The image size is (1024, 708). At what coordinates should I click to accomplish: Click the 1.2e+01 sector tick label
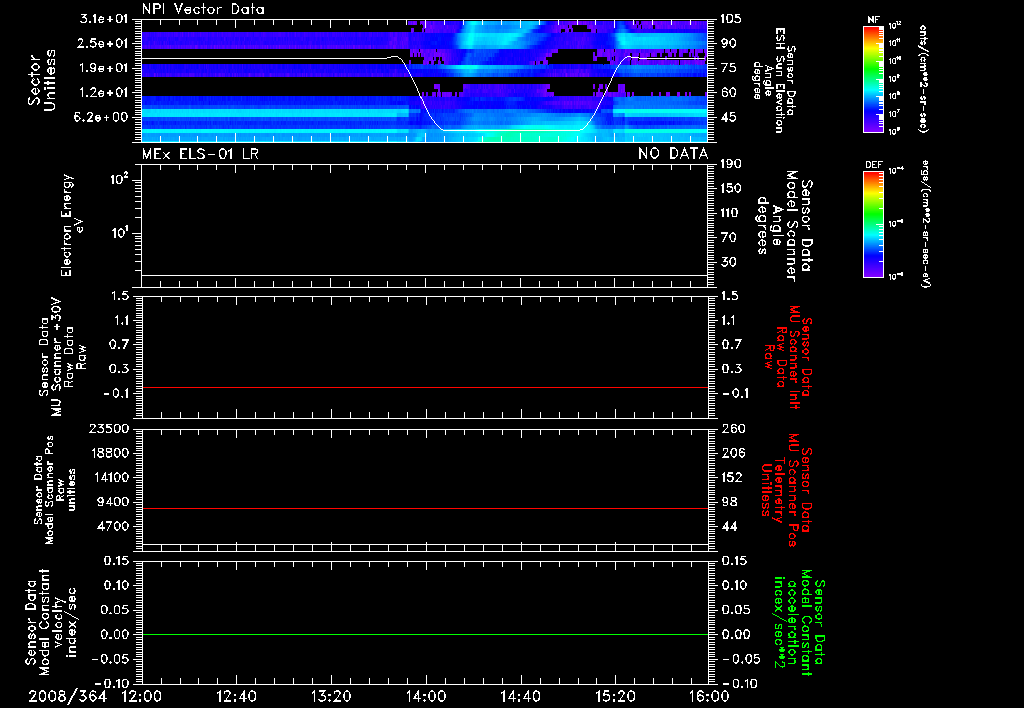[104, 93]
